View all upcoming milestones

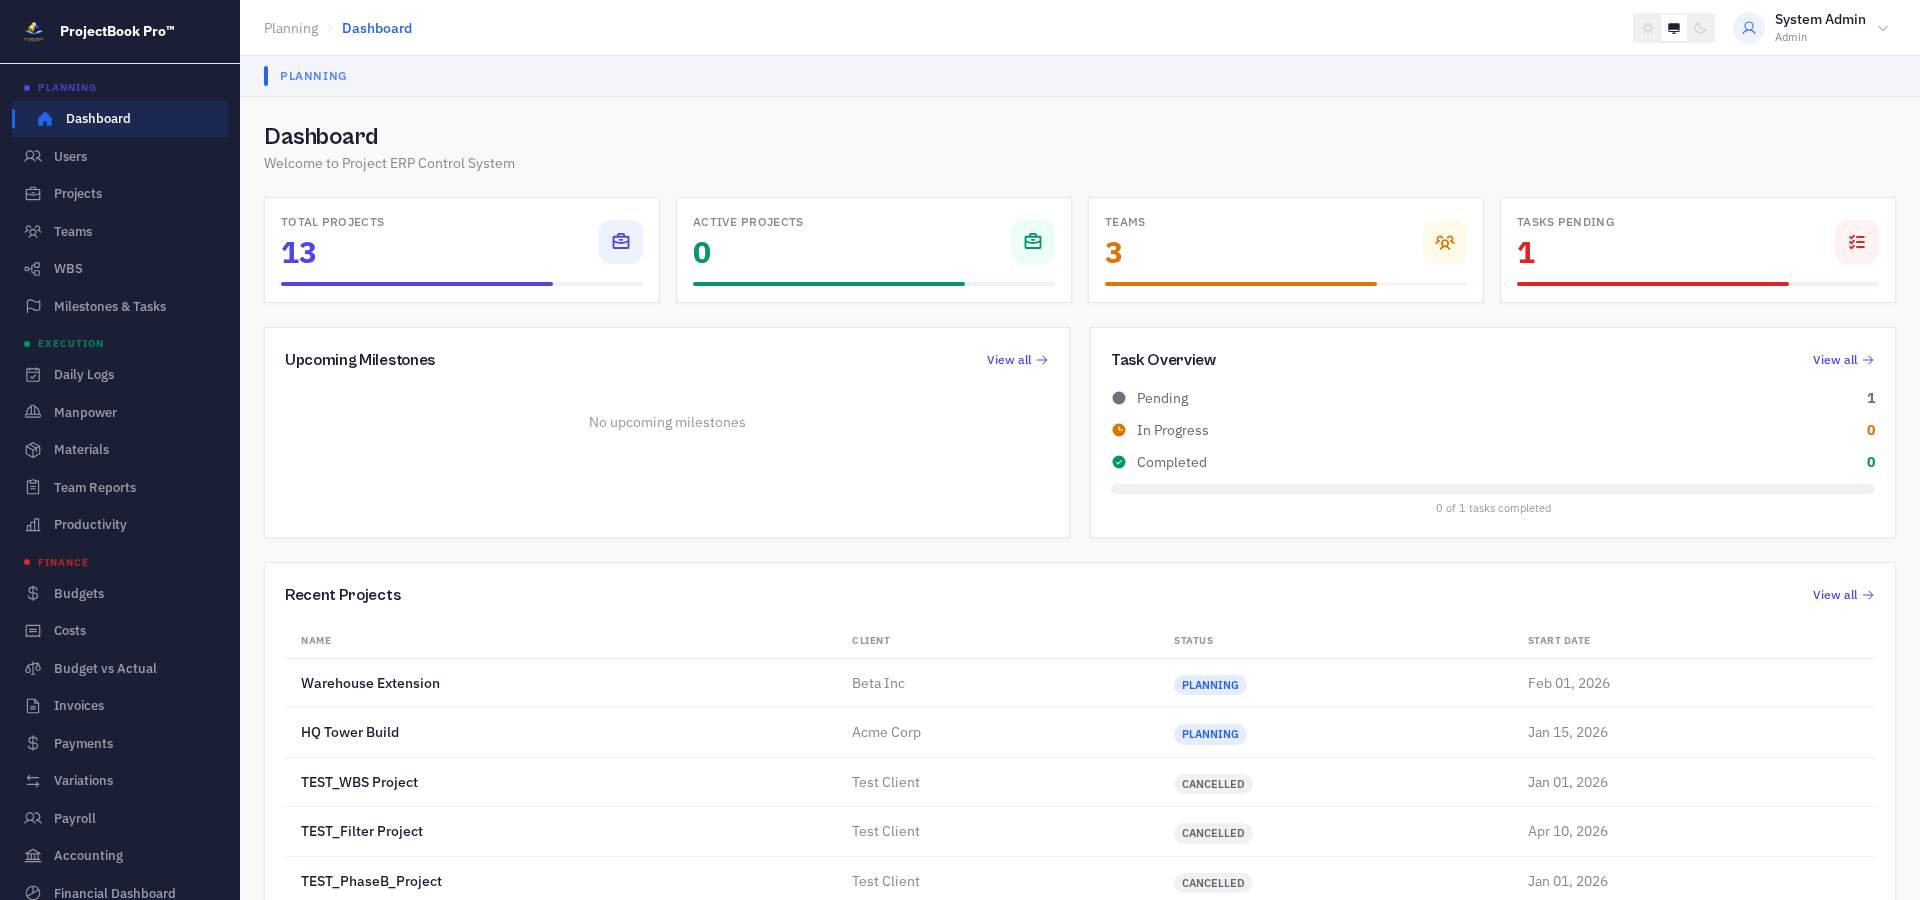coord(1017,360)
